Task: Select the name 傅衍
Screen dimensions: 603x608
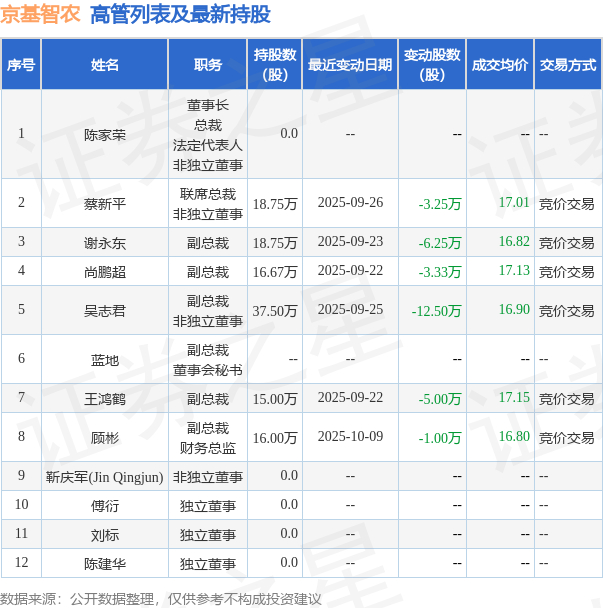Action: pyautogui.click(x=105, y=506)
